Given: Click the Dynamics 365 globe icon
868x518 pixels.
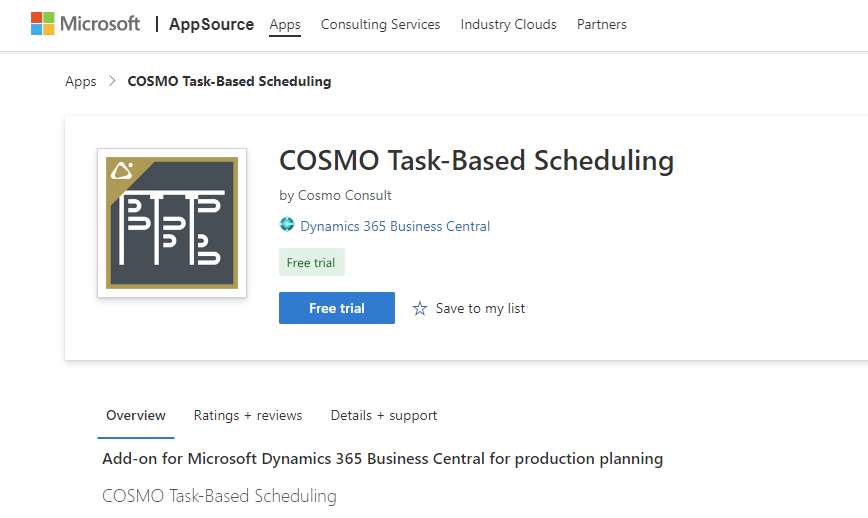Looking at the screenshot, I should click(x=287, y=226).
